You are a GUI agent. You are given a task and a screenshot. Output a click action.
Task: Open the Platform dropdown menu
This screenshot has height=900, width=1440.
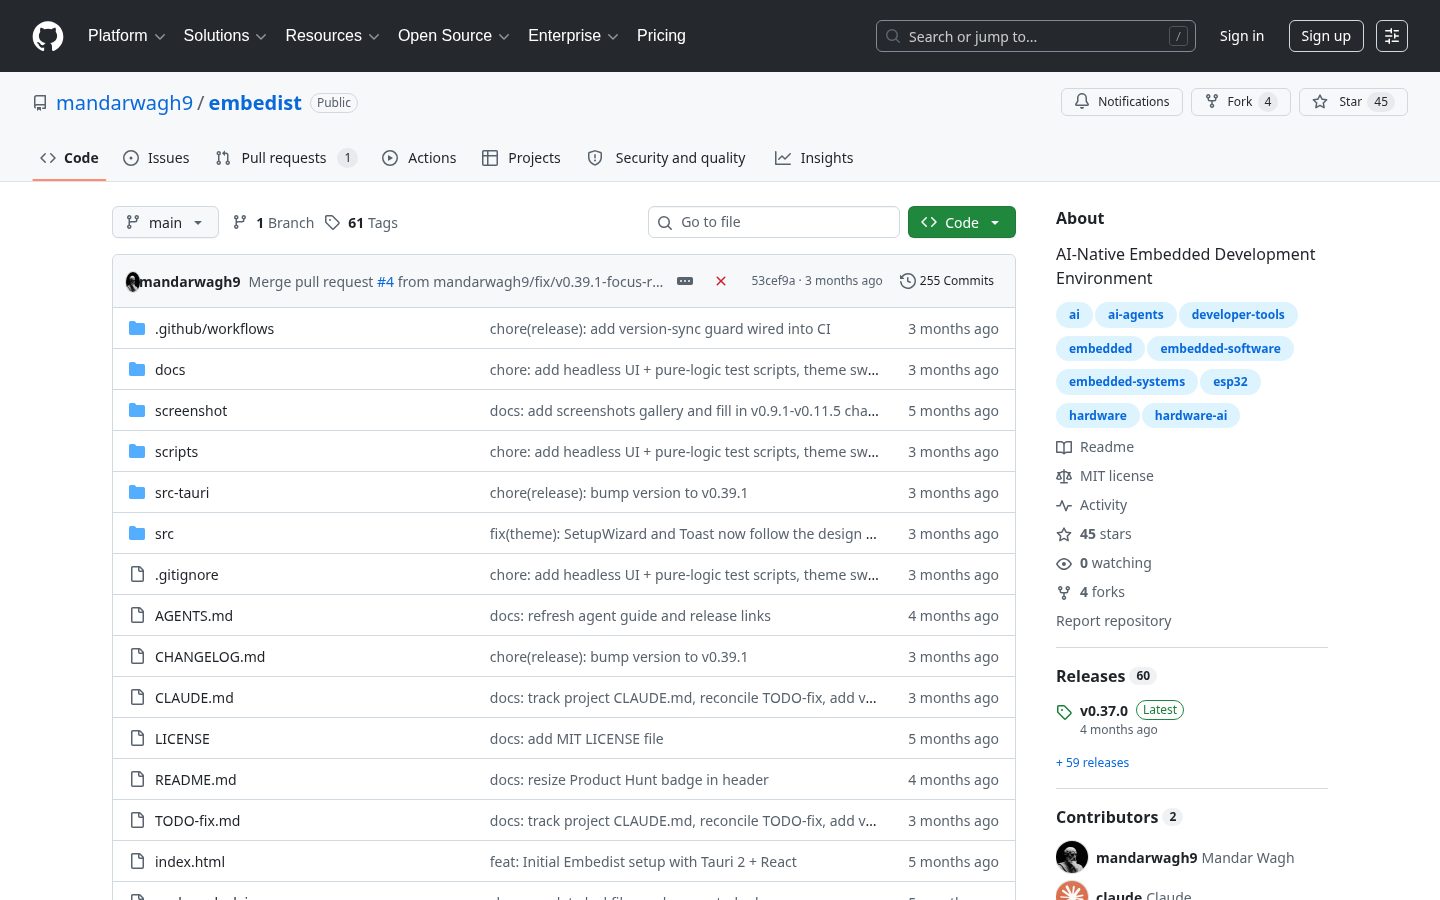(126, 36)
